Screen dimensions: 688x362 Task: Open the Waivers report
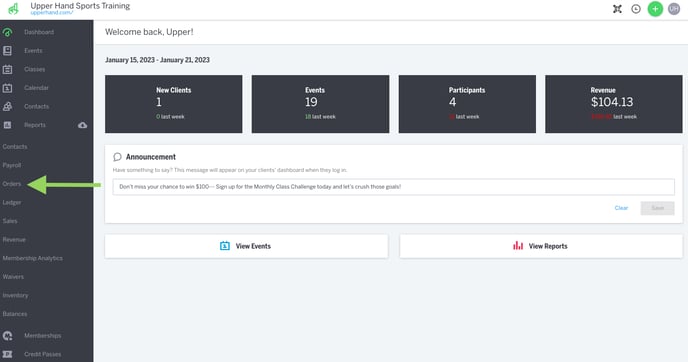13,276
